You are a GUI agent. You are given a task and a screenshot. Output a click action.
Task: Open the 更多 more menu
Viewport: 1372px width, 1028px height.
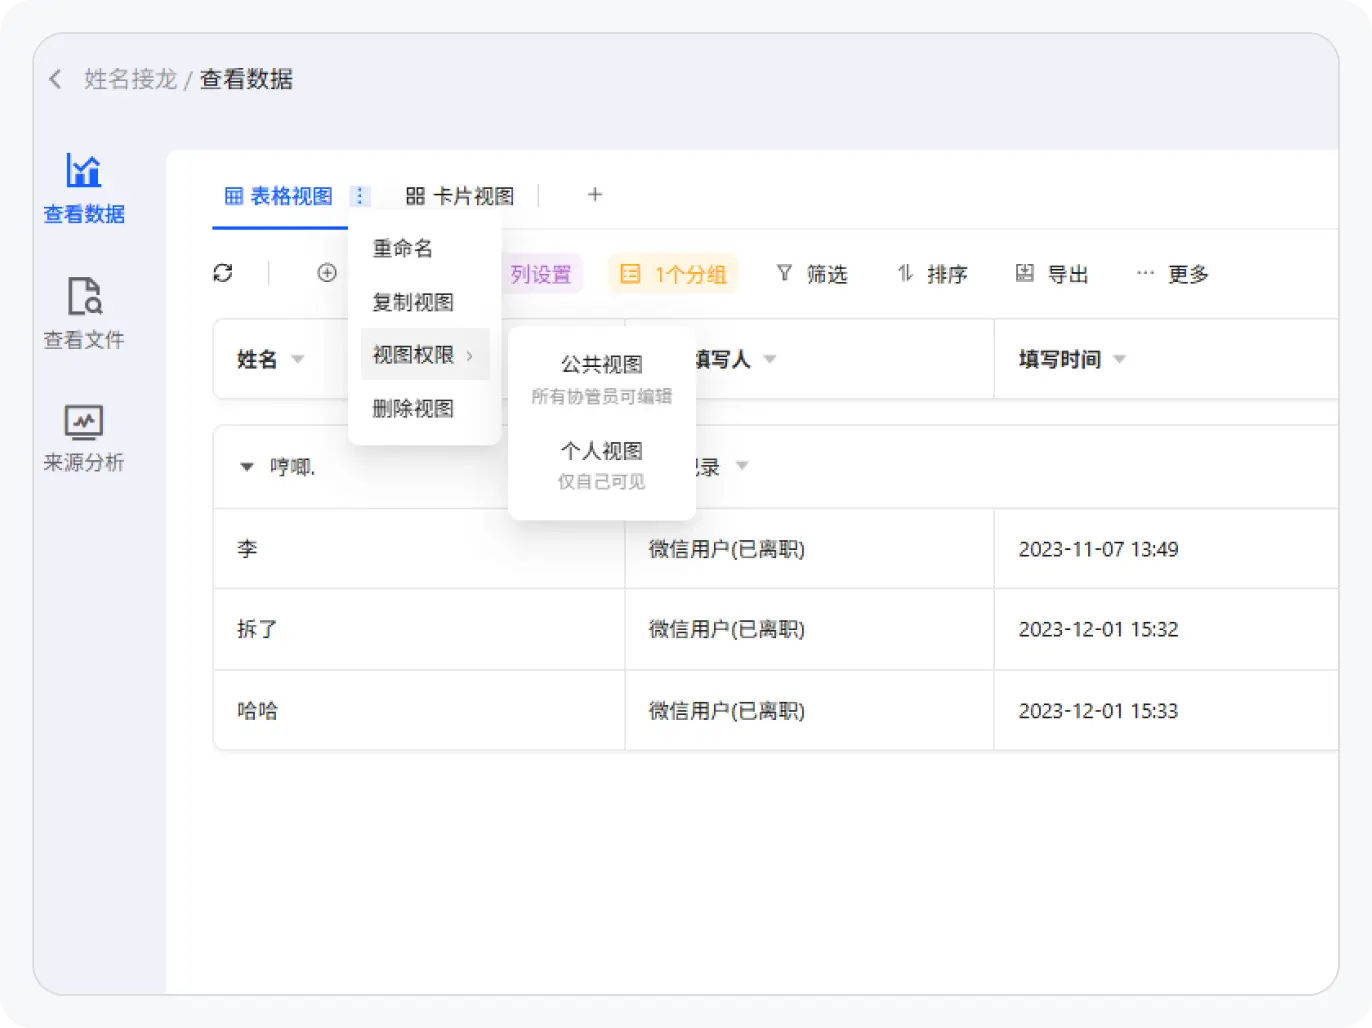click(x=1173, y=274)
